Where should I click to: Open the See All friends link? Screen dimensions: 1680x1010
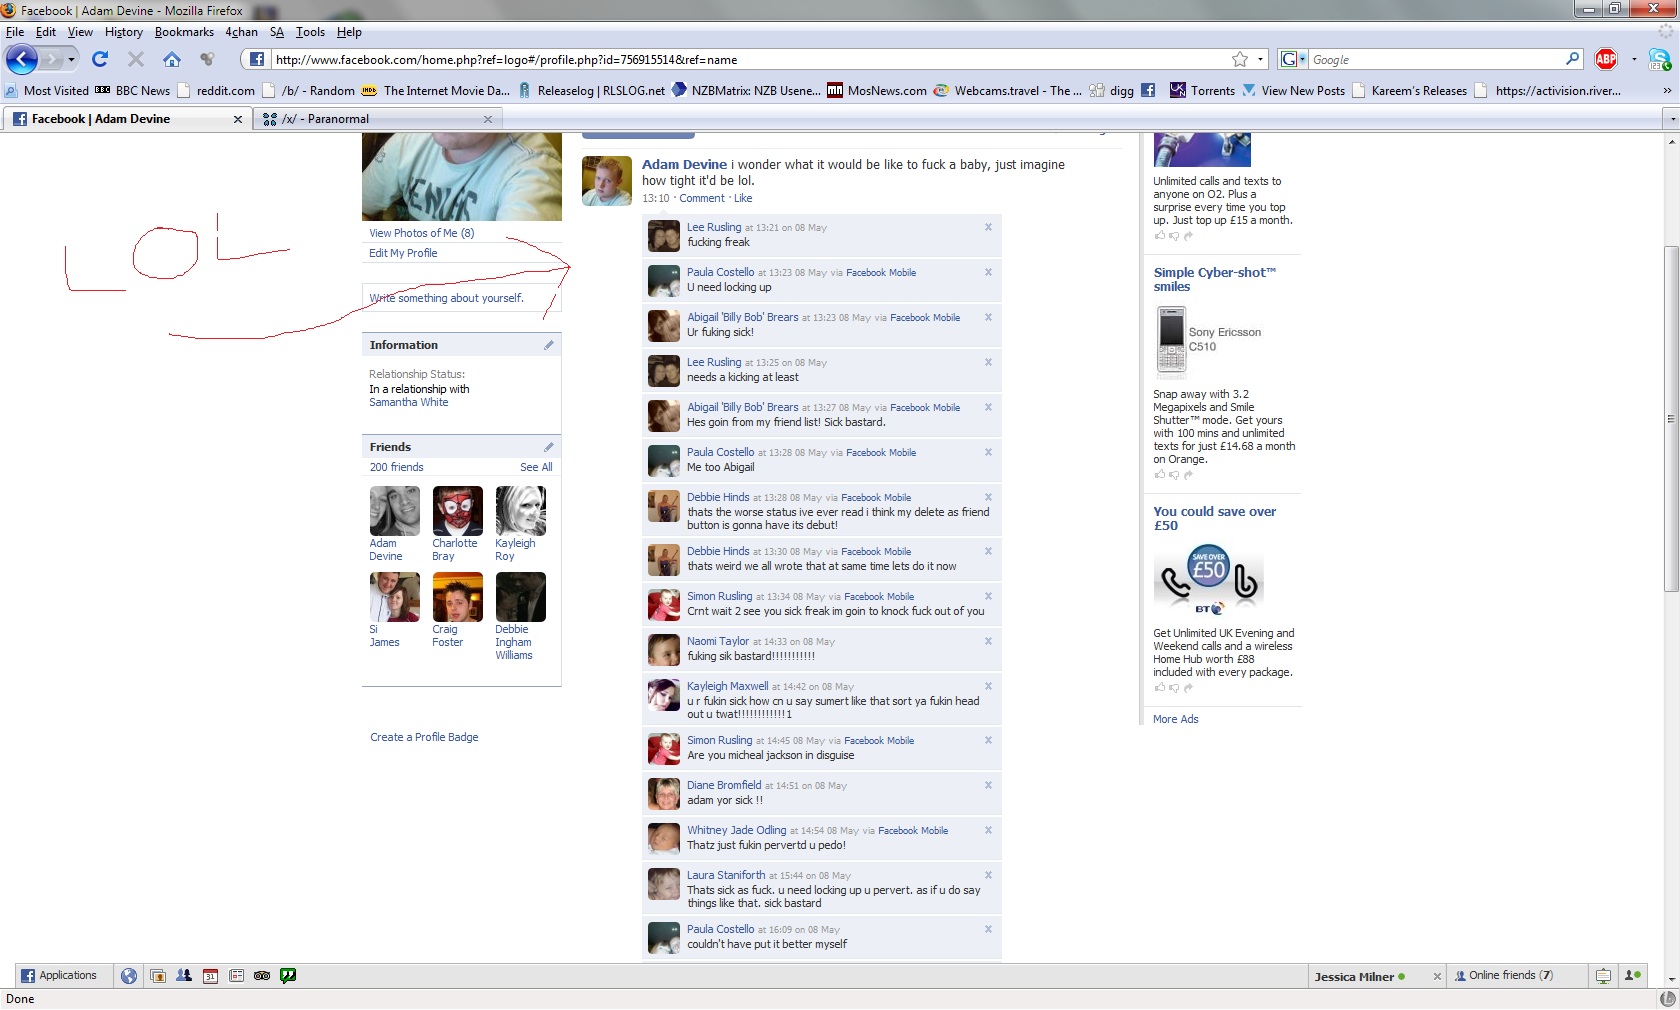click(536, 467)
